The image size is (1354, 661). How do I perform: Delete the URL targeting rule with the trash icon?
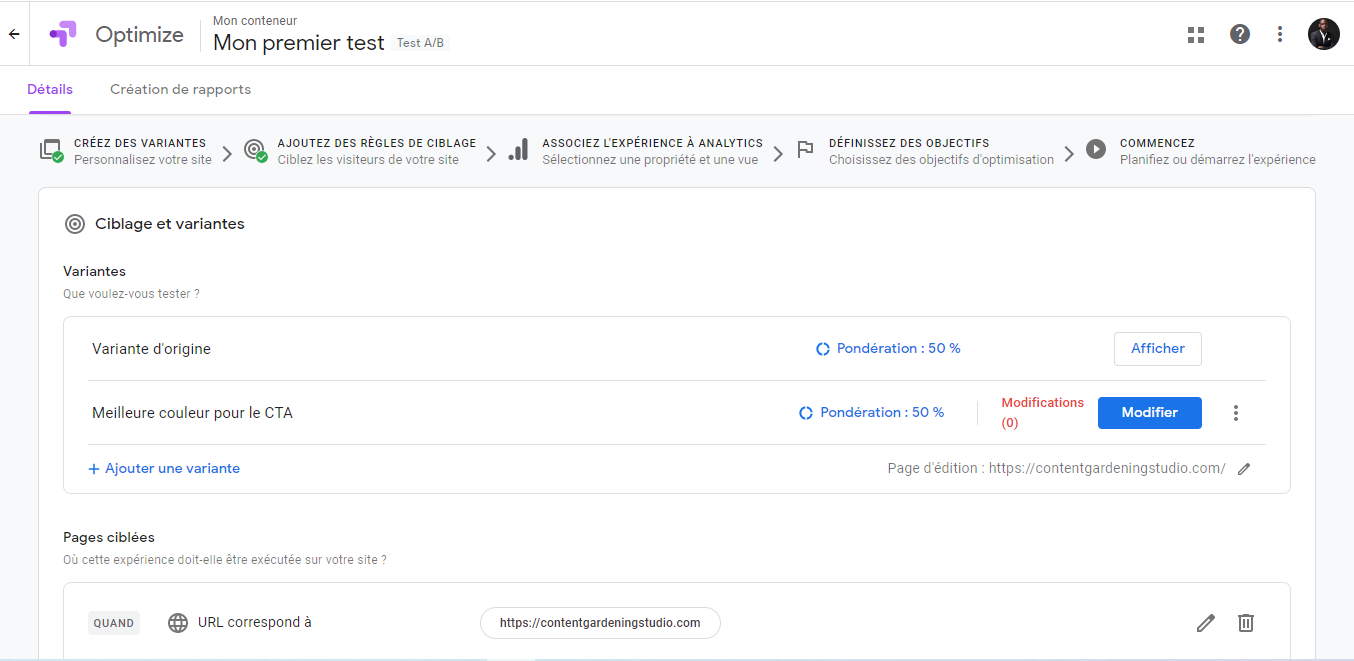pos(1245,622)
